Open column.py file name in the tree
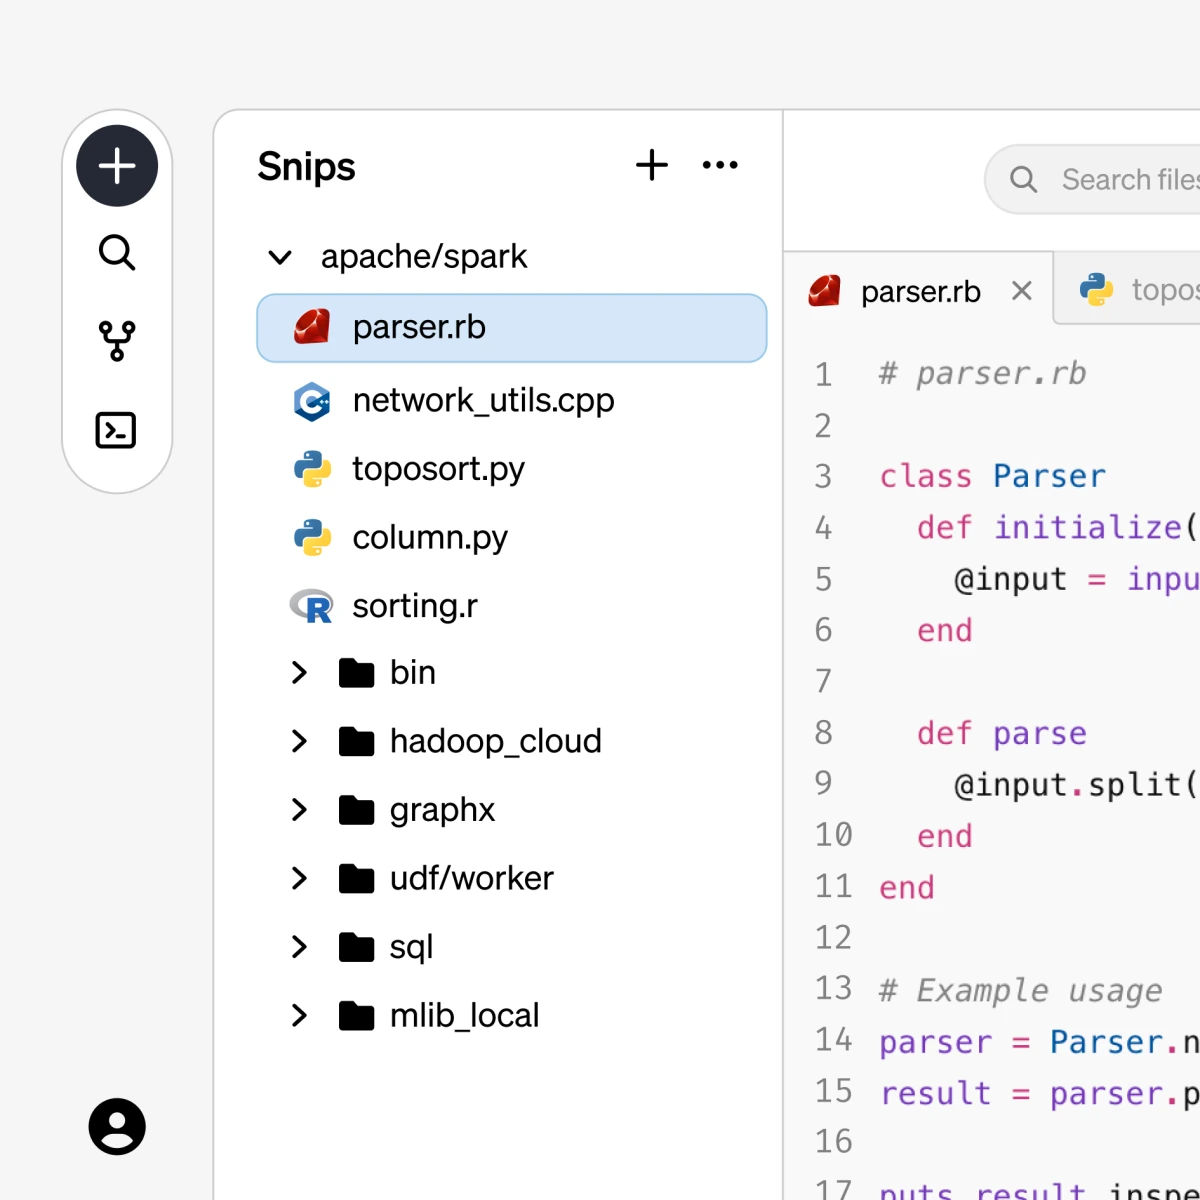Viewport: 1200px width, 1200px height. [430, 538]
